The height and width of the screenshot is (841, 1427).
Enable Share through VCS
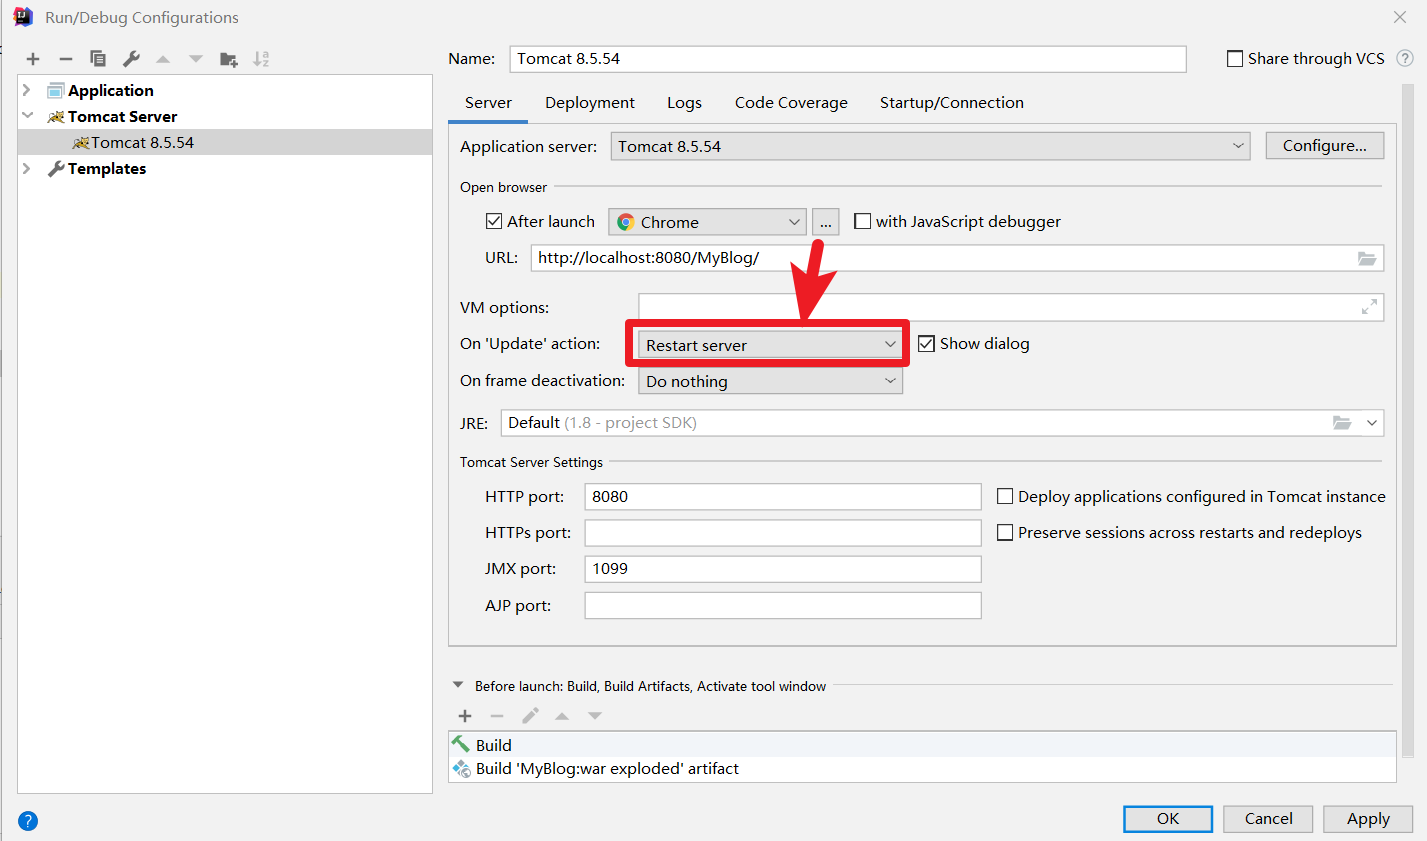point(1235,58)
